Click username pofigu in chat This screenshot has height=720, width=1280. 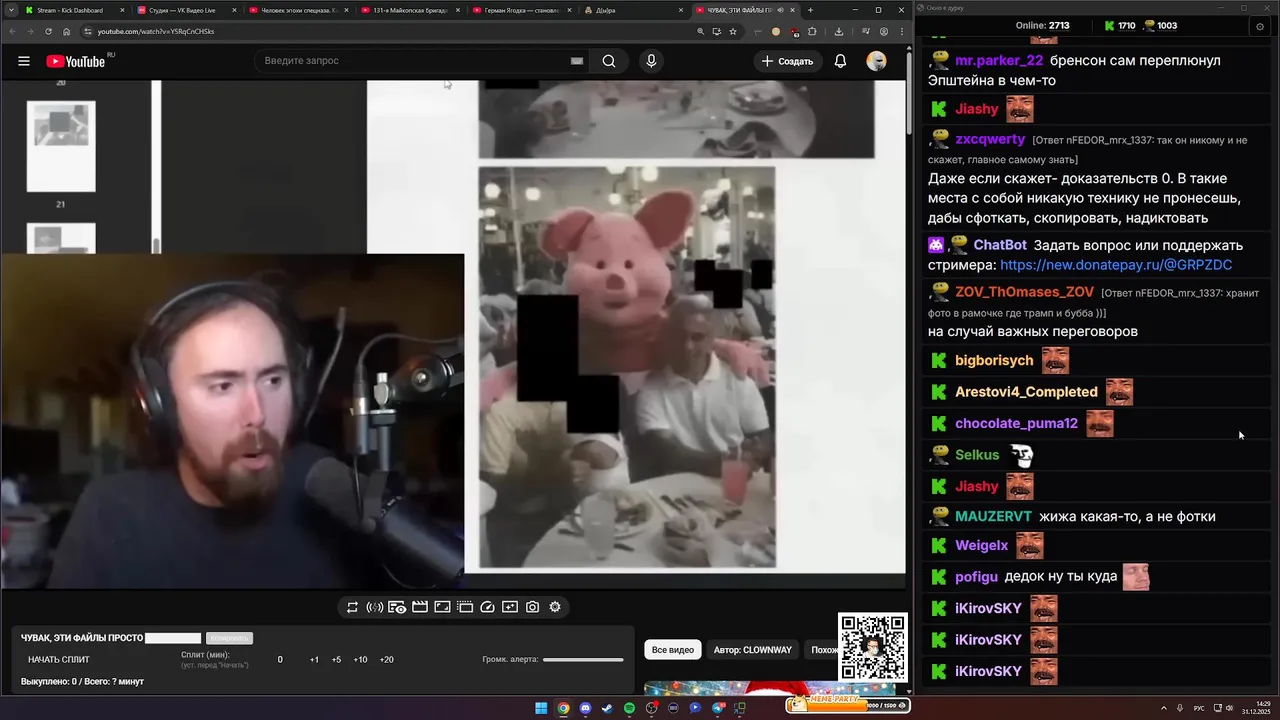coord(976,577)
